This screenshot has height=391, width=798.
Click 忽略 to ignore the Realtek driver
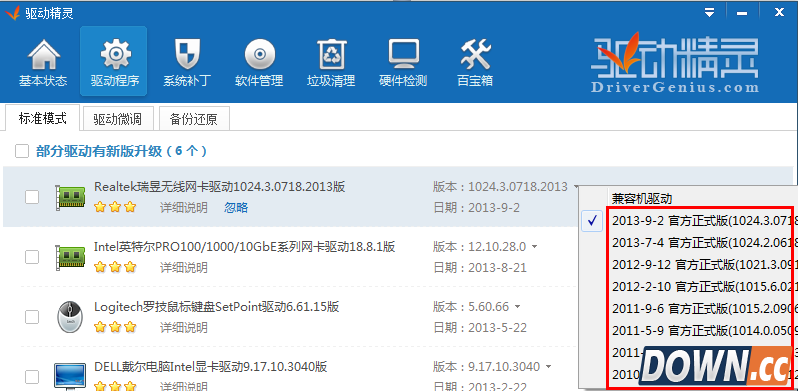[x=236, y=207]
